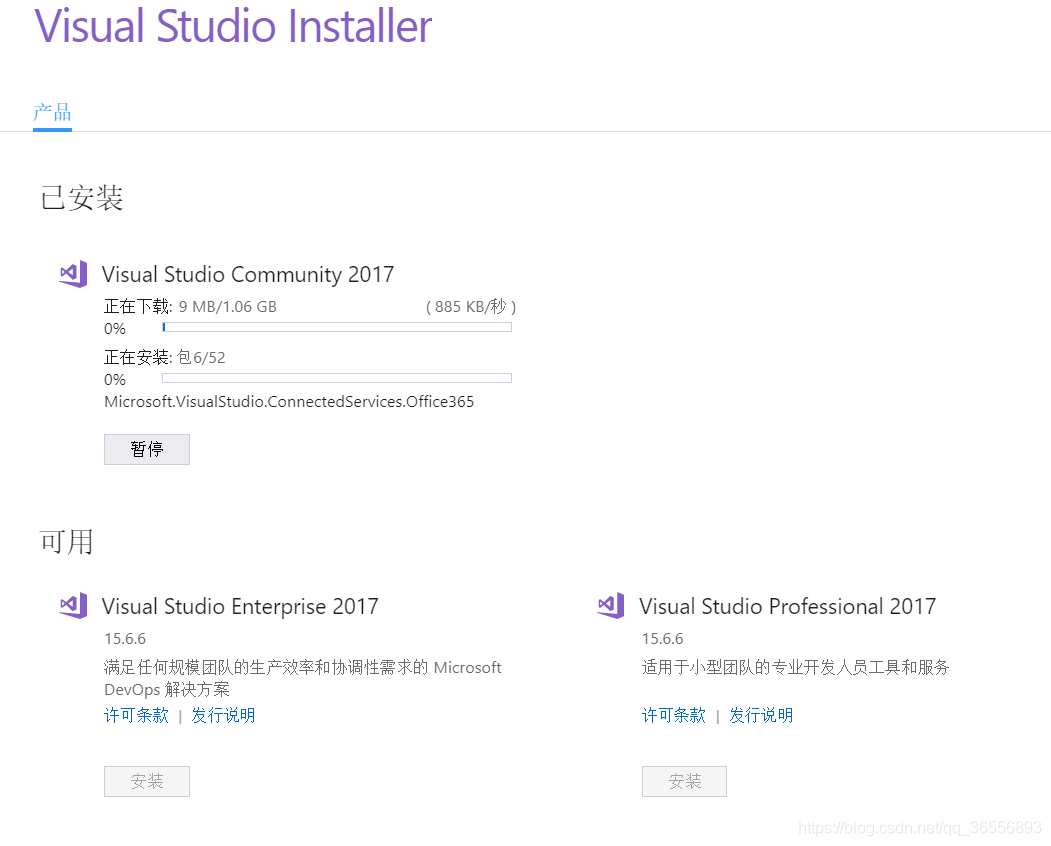
Task: Click the Visual Studio Installer title
Action: [x=233, y=26]
